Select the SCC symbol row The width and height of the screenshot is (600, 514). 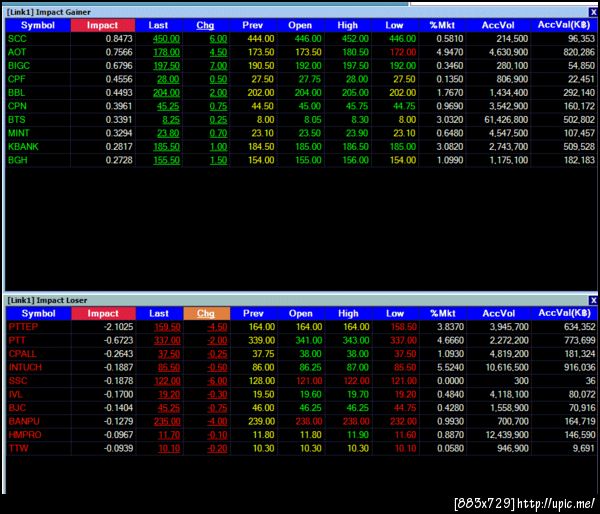click(x=302, y=39)
